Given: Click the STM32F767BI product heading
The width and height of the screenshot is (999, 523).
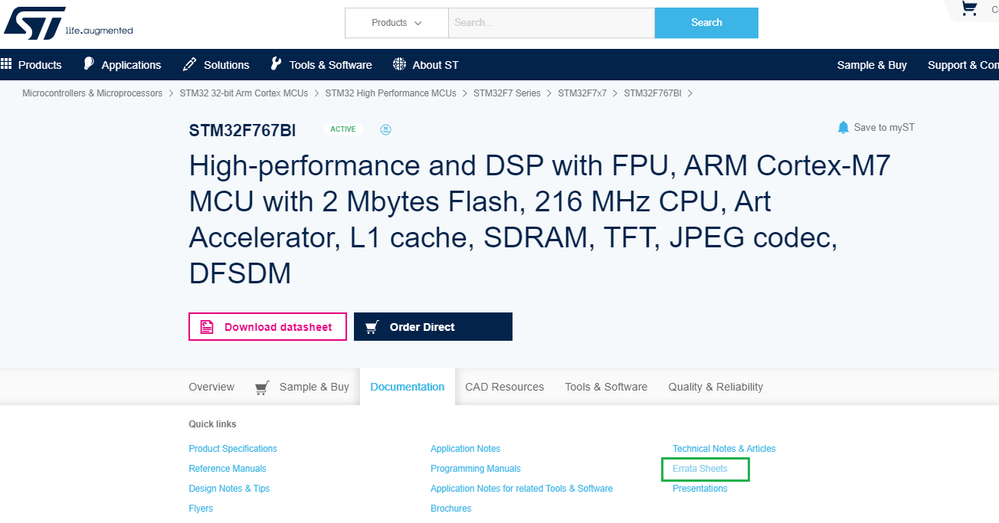Looking at the screenshot, I should [x=242, y=130].
